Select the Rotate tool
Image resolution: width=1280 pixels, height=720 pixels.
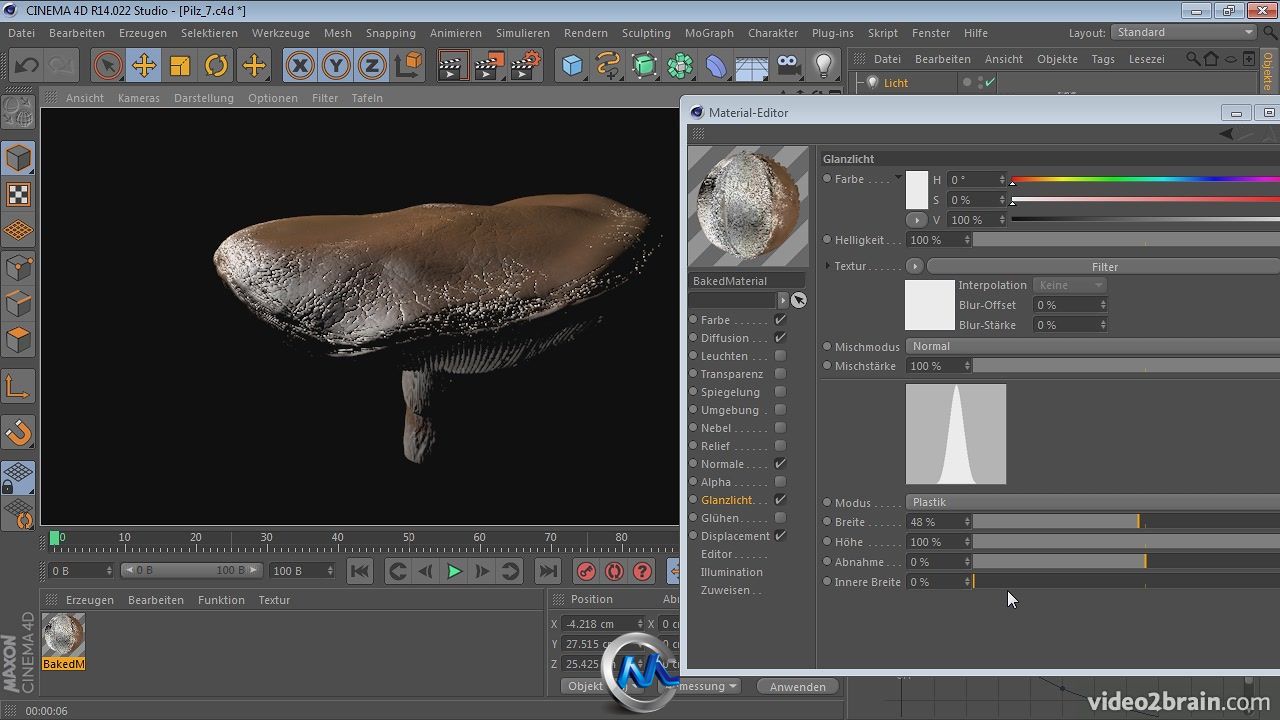216,66
